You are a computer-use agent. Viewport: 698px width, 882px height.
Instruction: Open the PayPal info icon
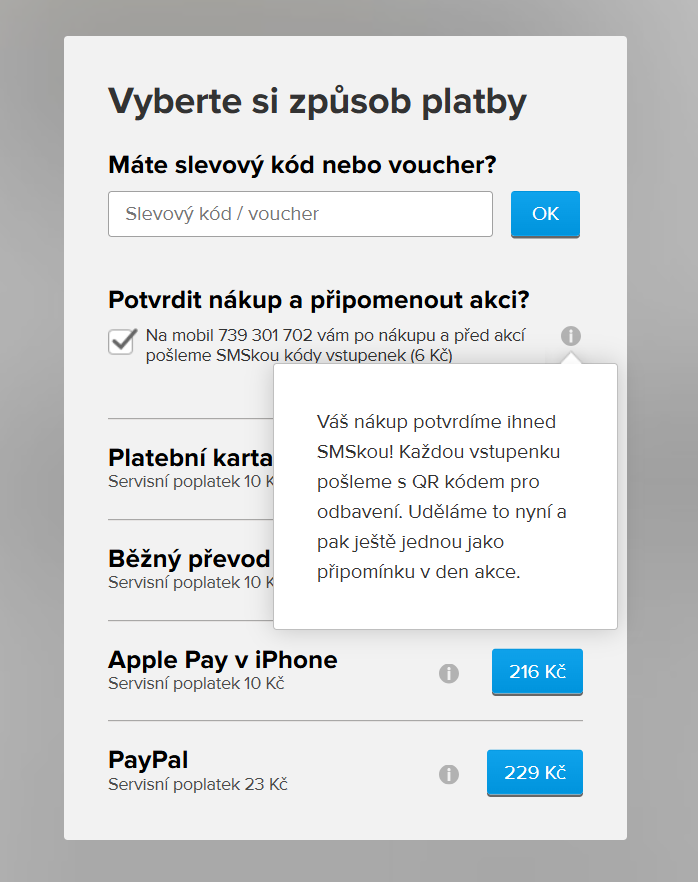tap(449, 774)
